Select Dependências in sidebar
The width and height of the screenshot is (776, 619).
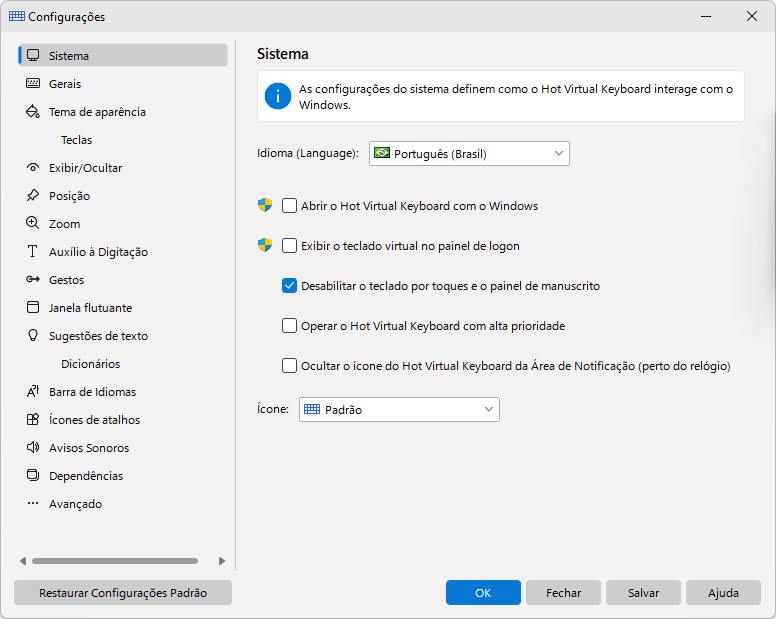(x=123, y=476)
